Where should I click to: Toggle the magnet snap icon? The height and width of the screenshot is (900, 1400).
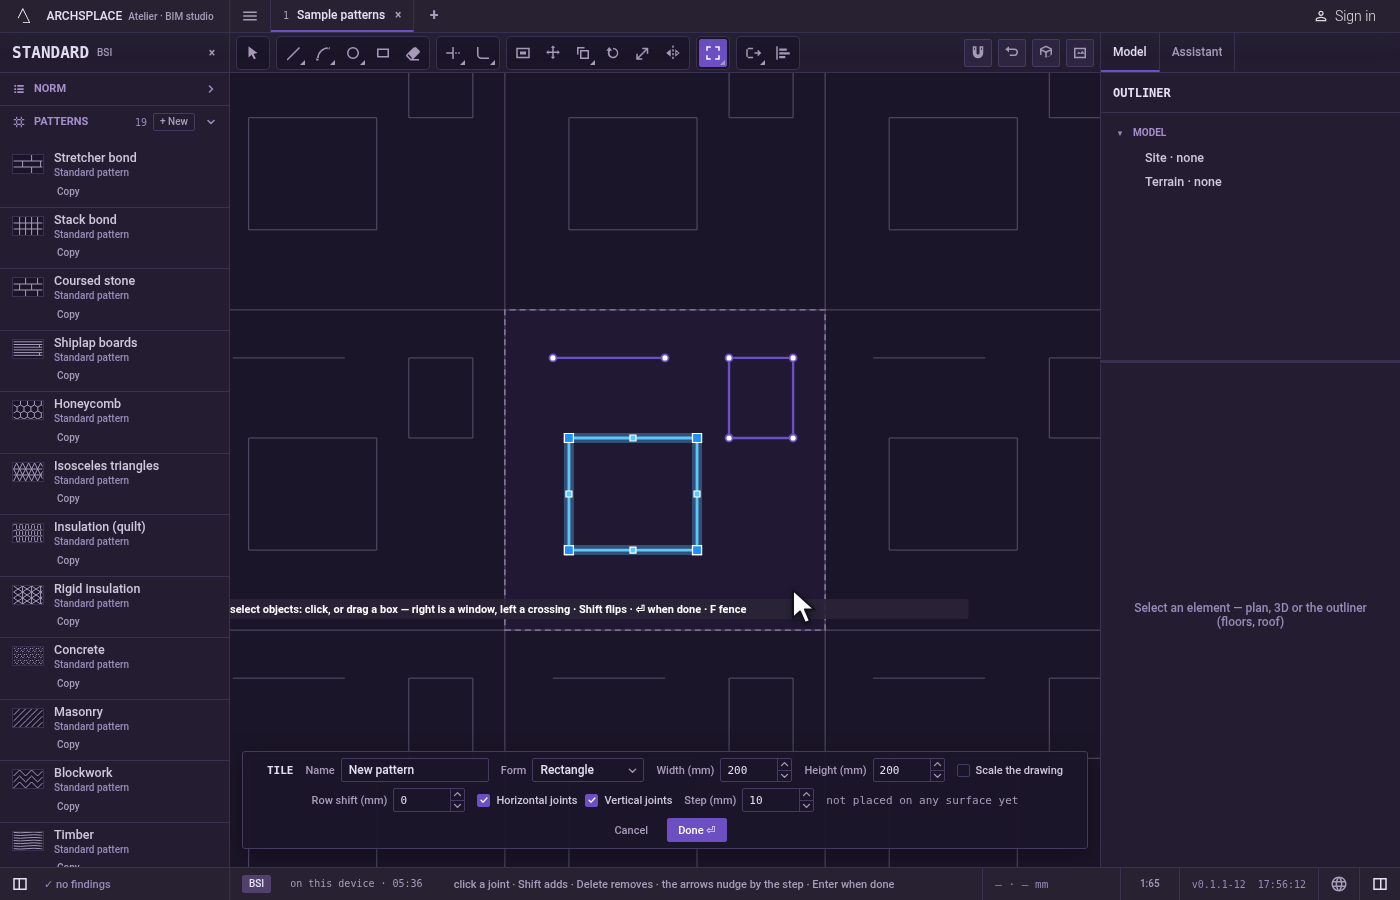tap(978, 53)
